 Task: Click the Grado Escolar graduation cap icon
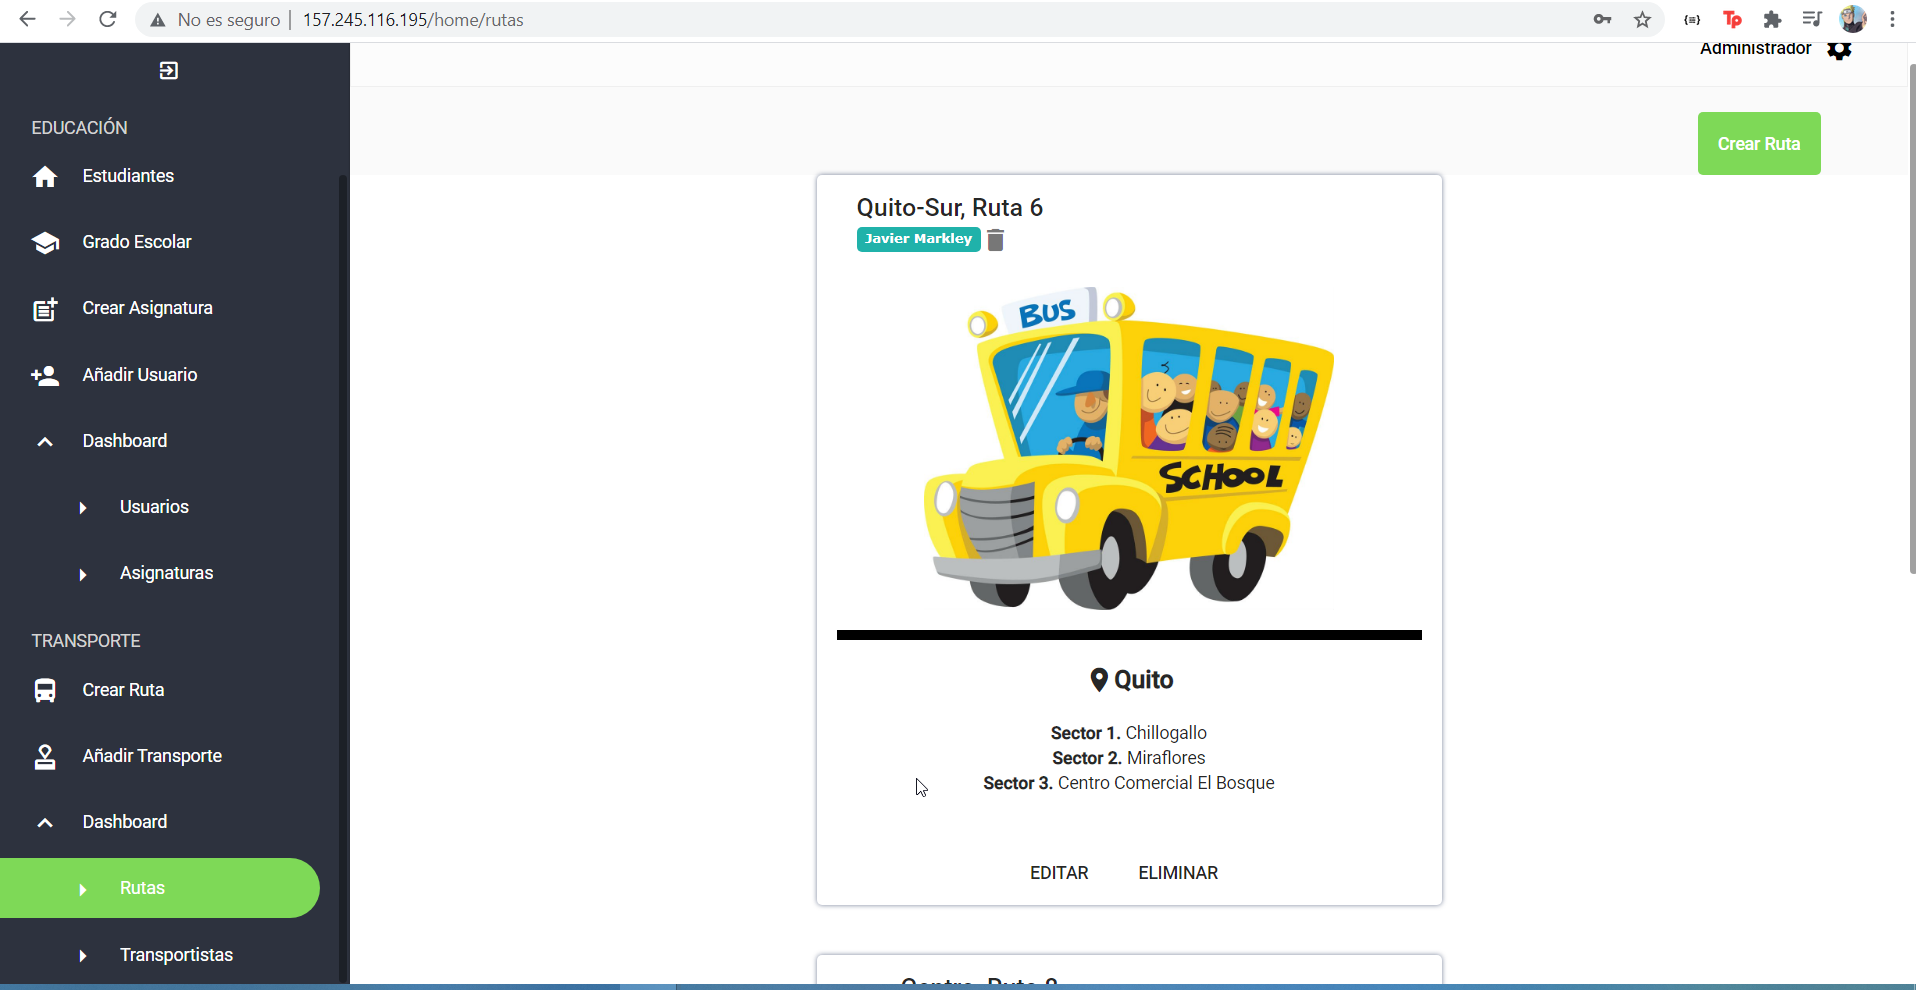[x=45, y=242]
